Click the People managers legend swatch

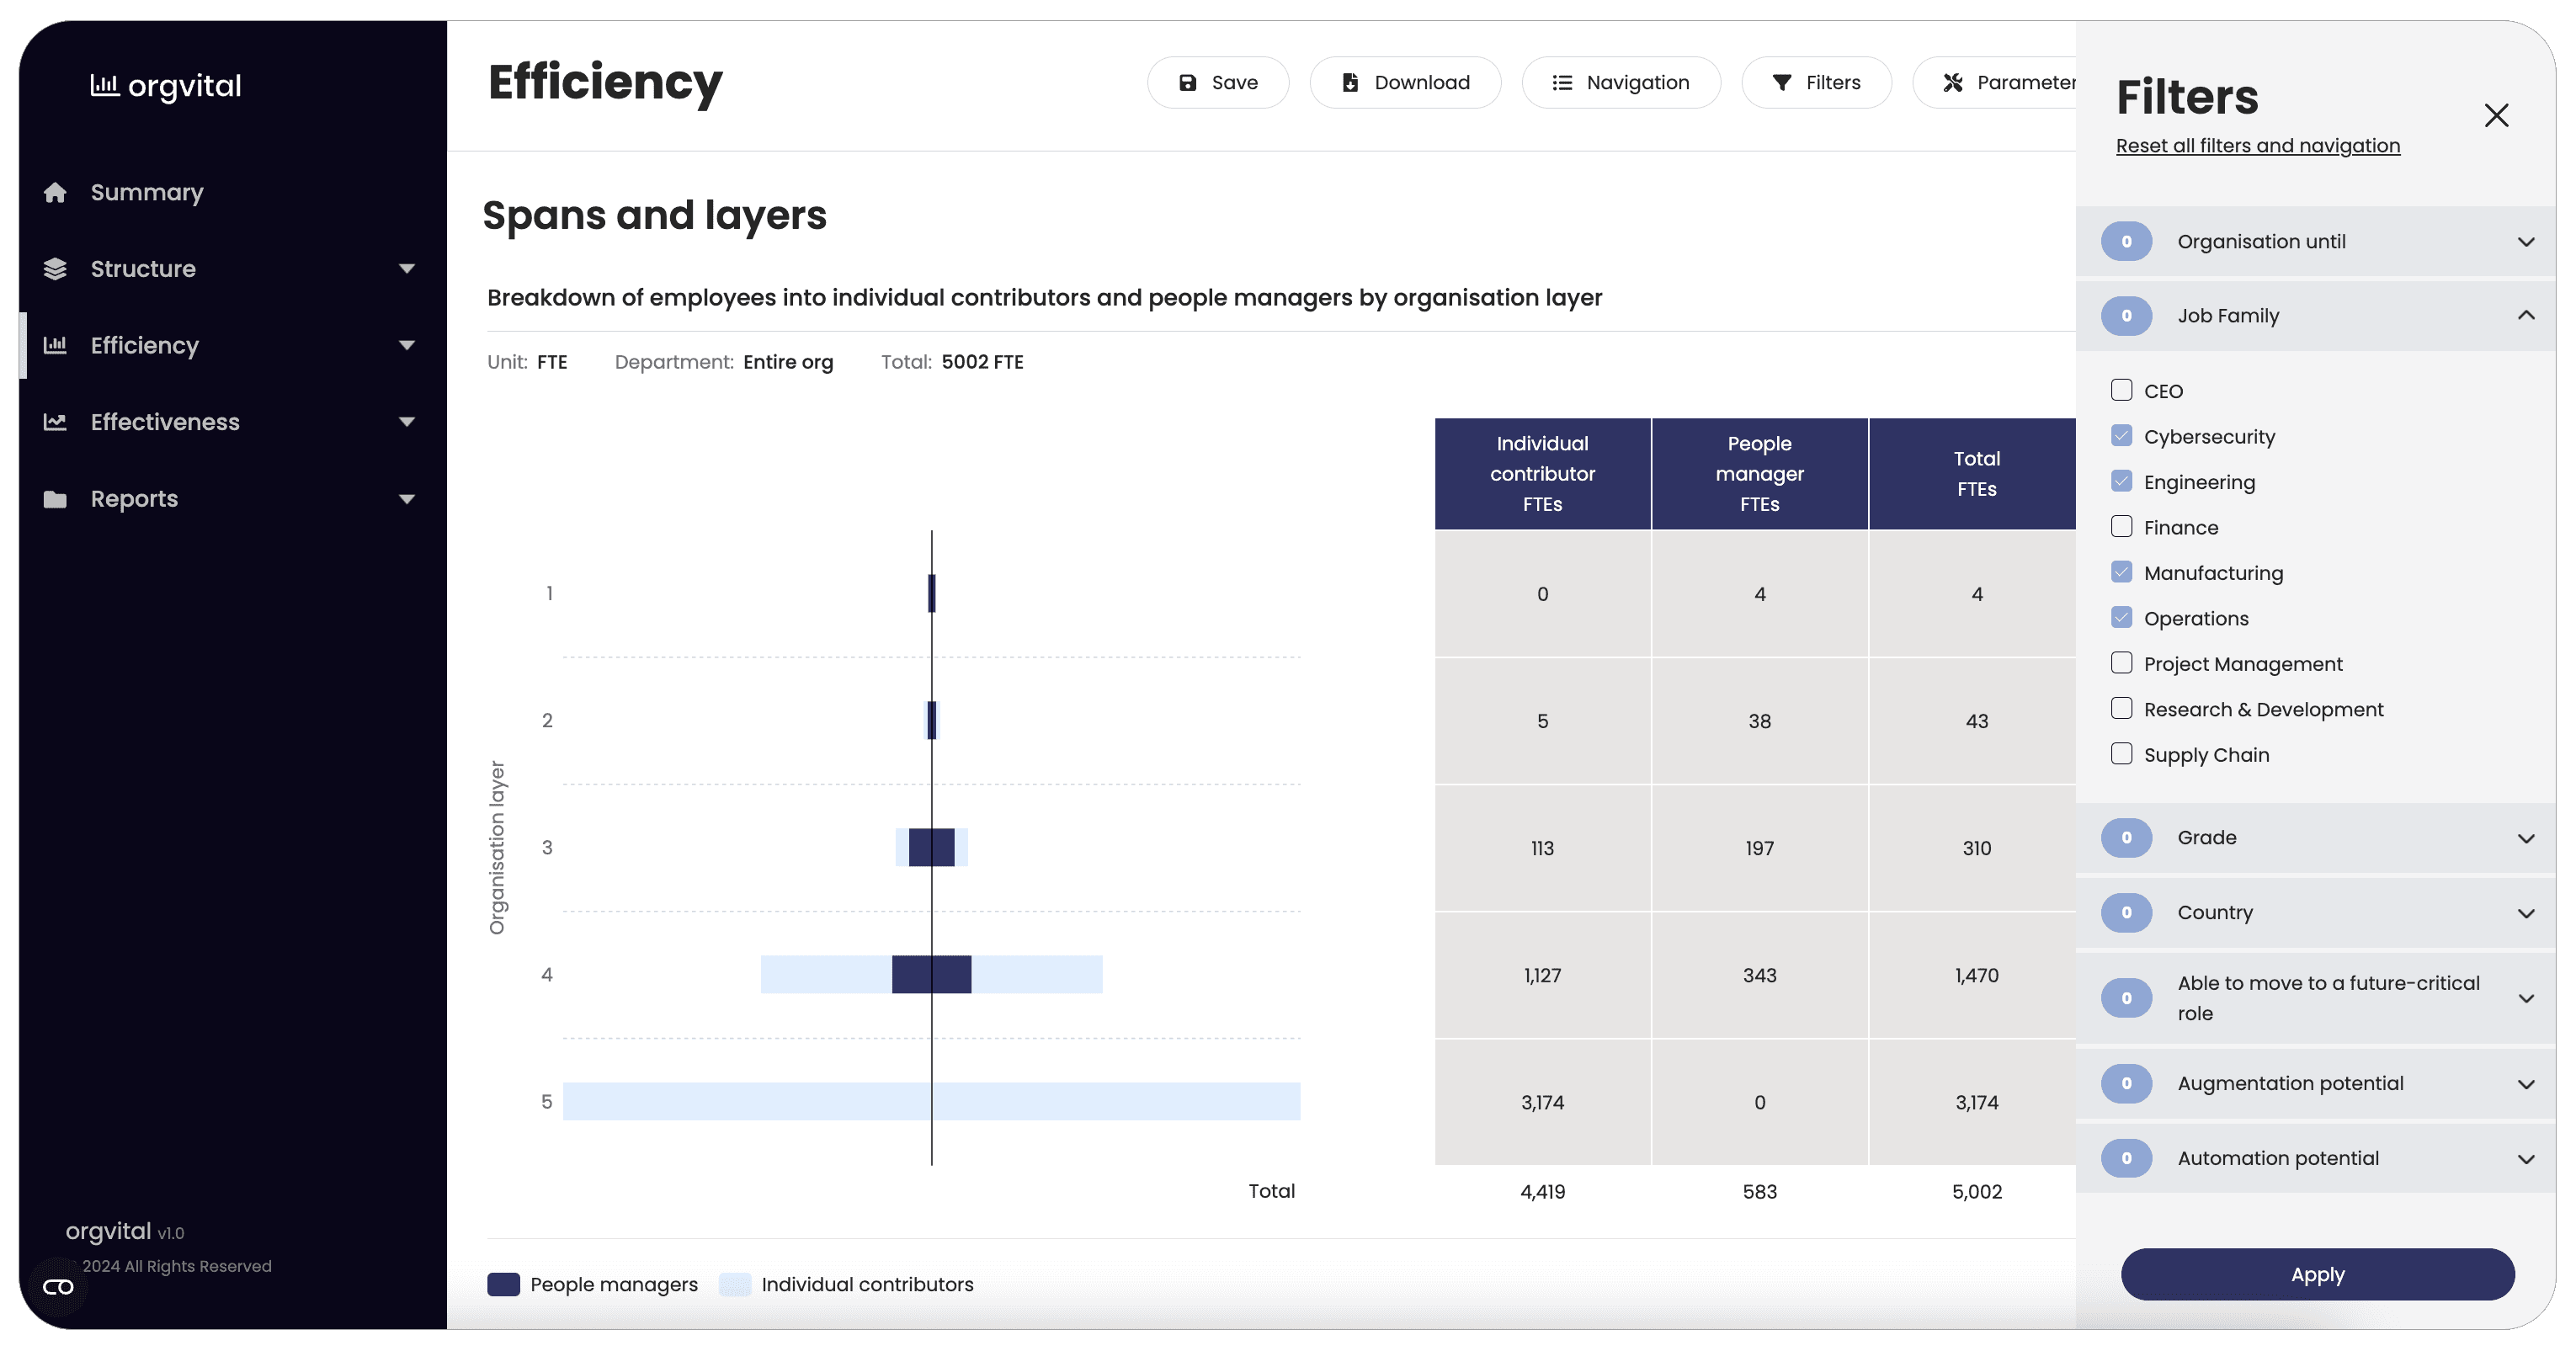click(503, 1284)
